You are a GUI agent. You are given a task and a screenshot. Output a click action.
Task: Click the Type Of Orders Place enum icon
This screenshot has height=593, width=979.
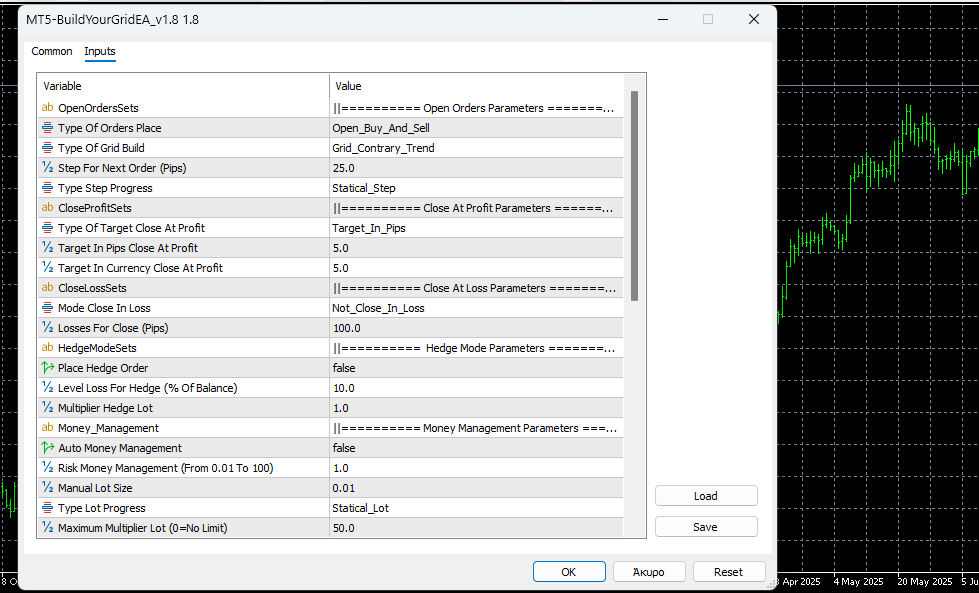point(47,128)
